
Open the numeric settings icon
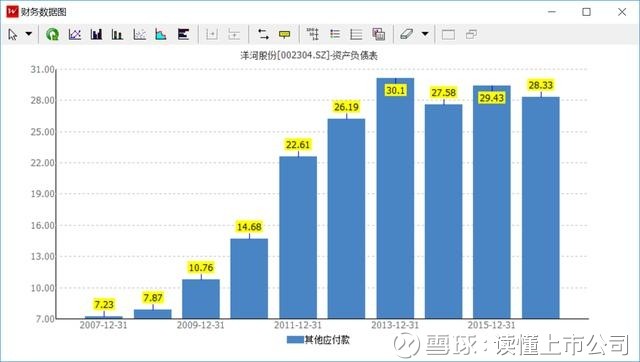313,34
